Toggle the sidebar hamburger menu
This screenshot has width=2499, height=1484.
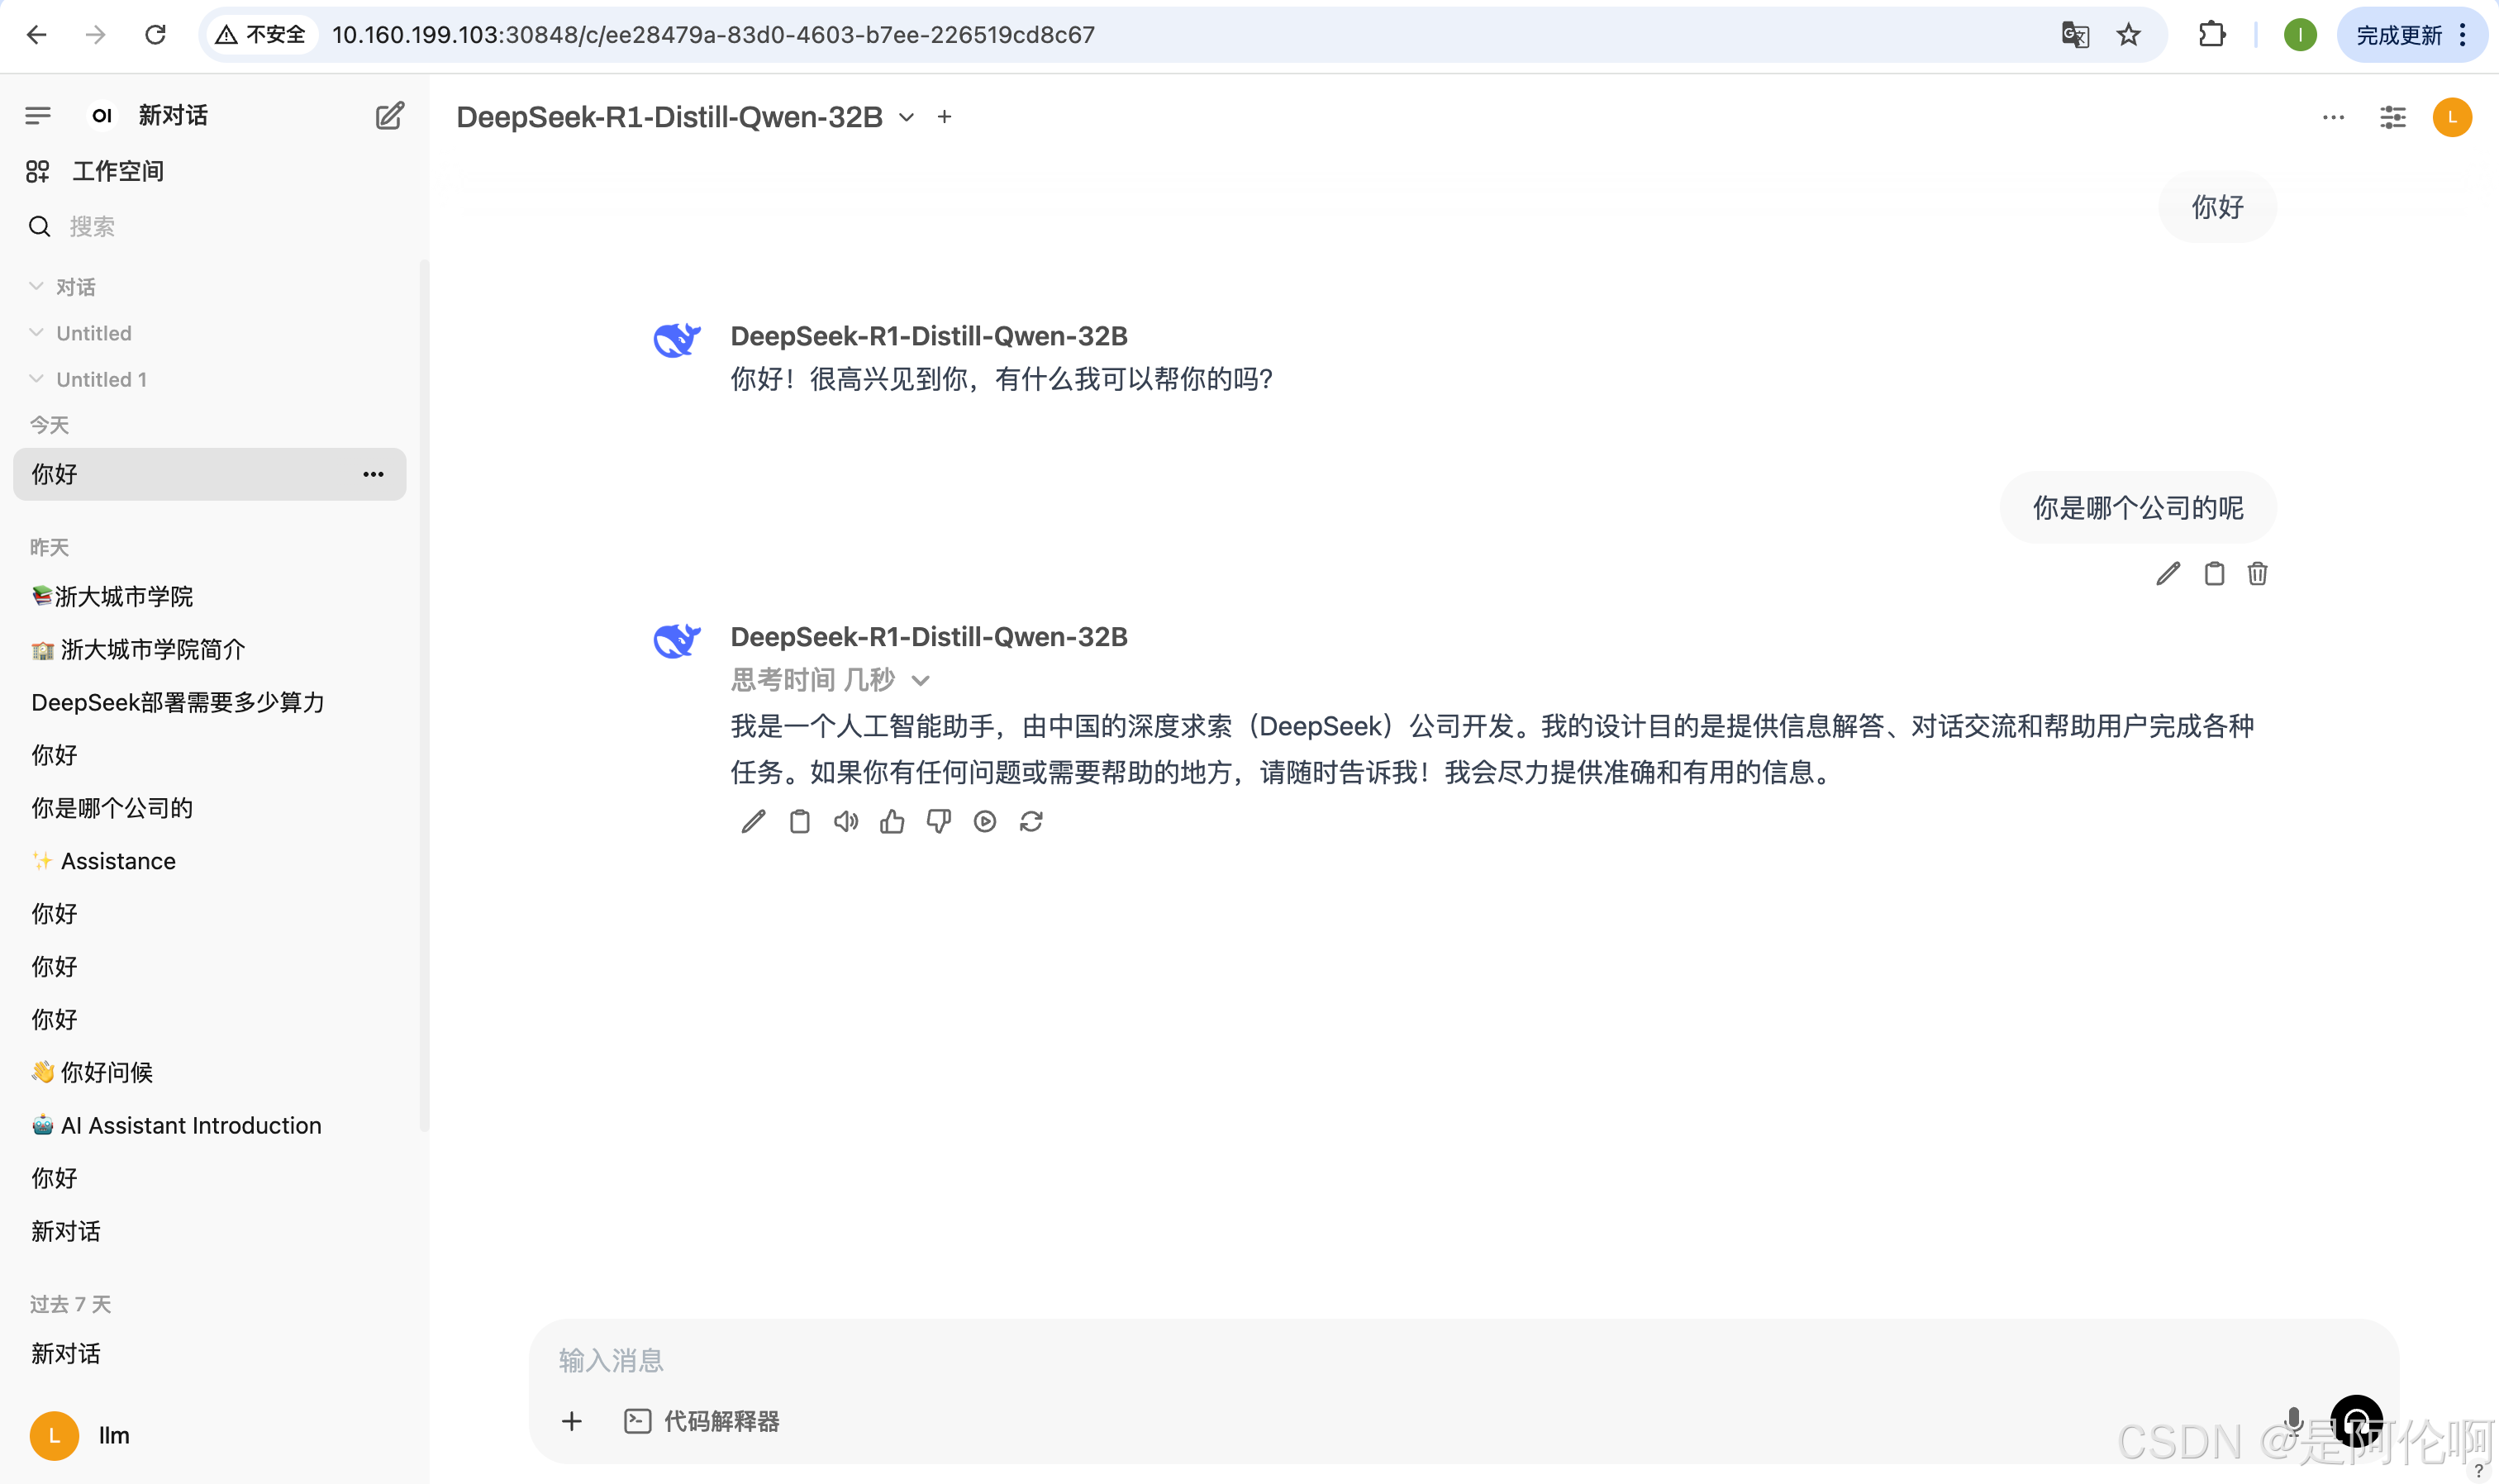[38, 116]
